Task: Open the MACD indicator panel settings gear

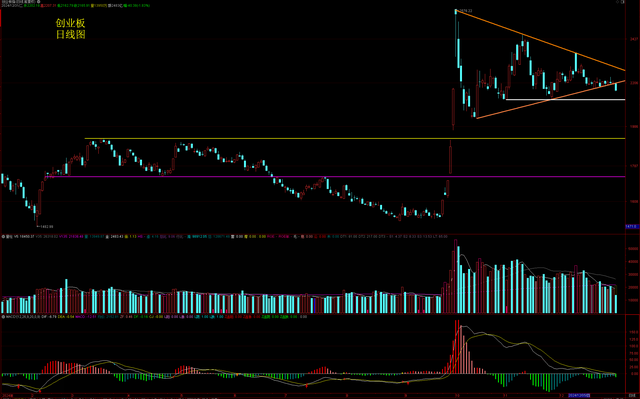Action: (x=3, y=317)
